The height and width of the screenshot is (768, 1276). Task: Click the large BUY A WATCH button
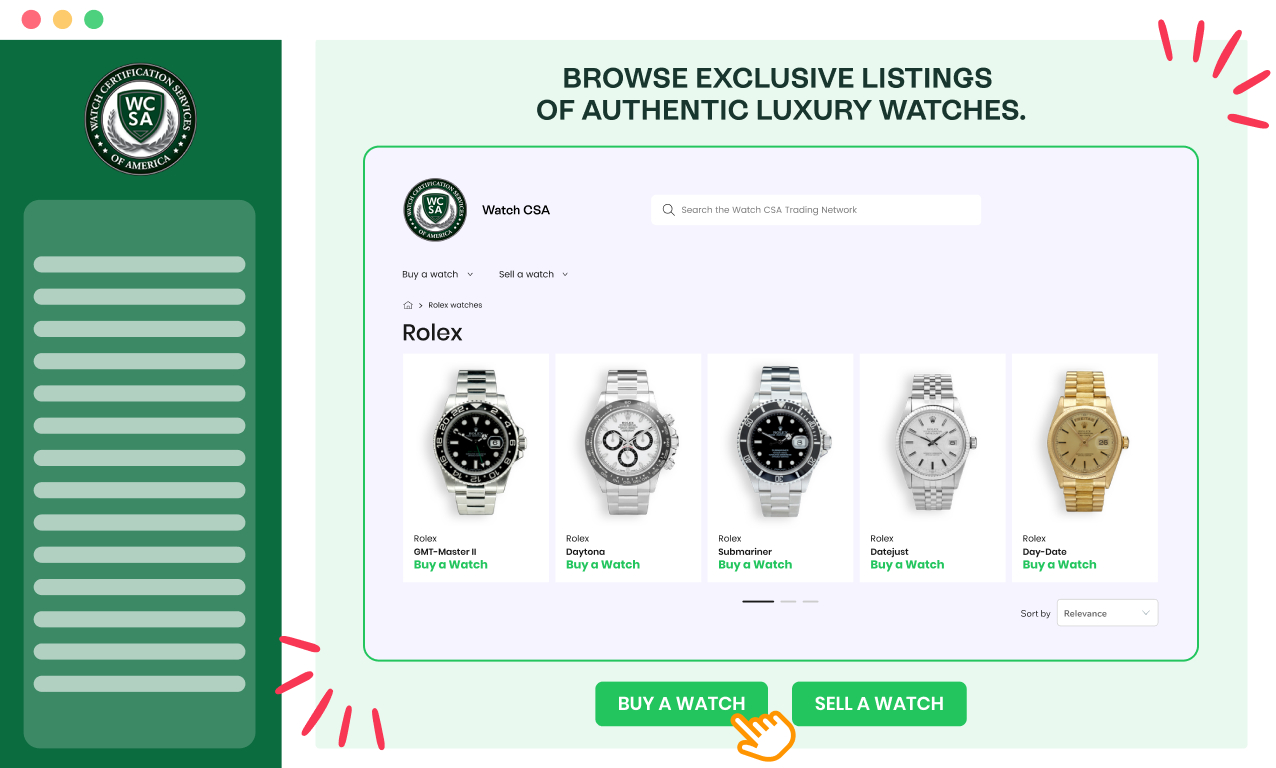[681, 704]
